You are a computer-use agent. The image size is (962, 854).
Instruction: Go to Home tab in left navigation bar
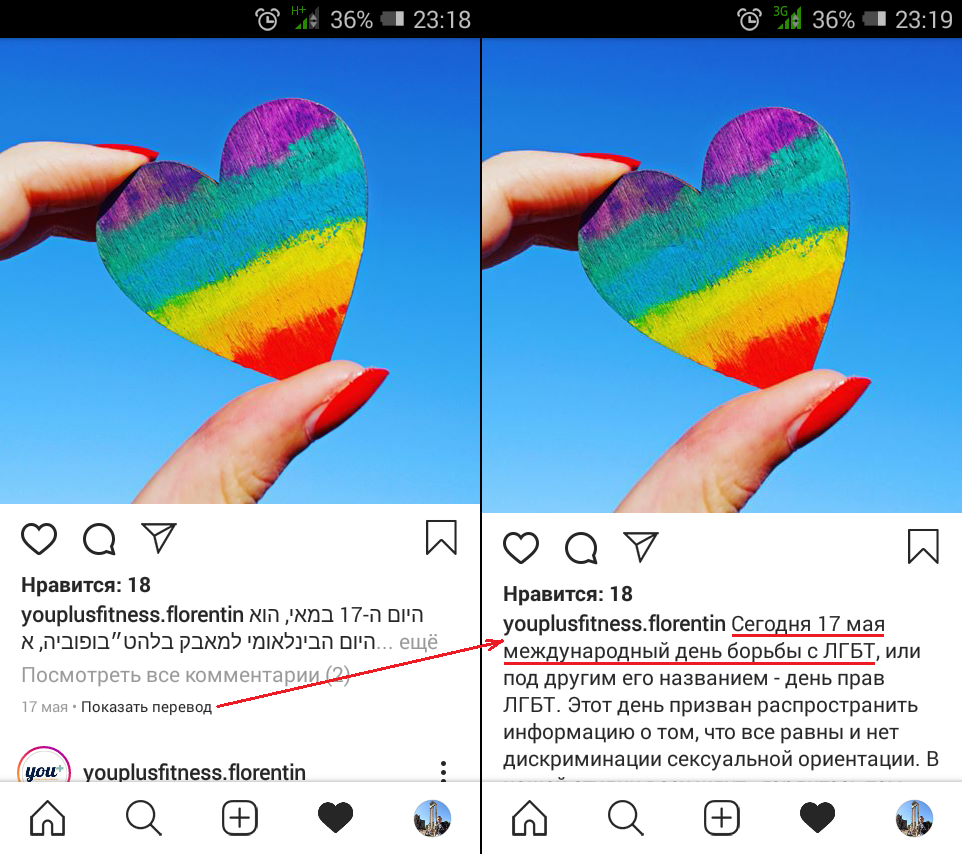pos(47,818)
